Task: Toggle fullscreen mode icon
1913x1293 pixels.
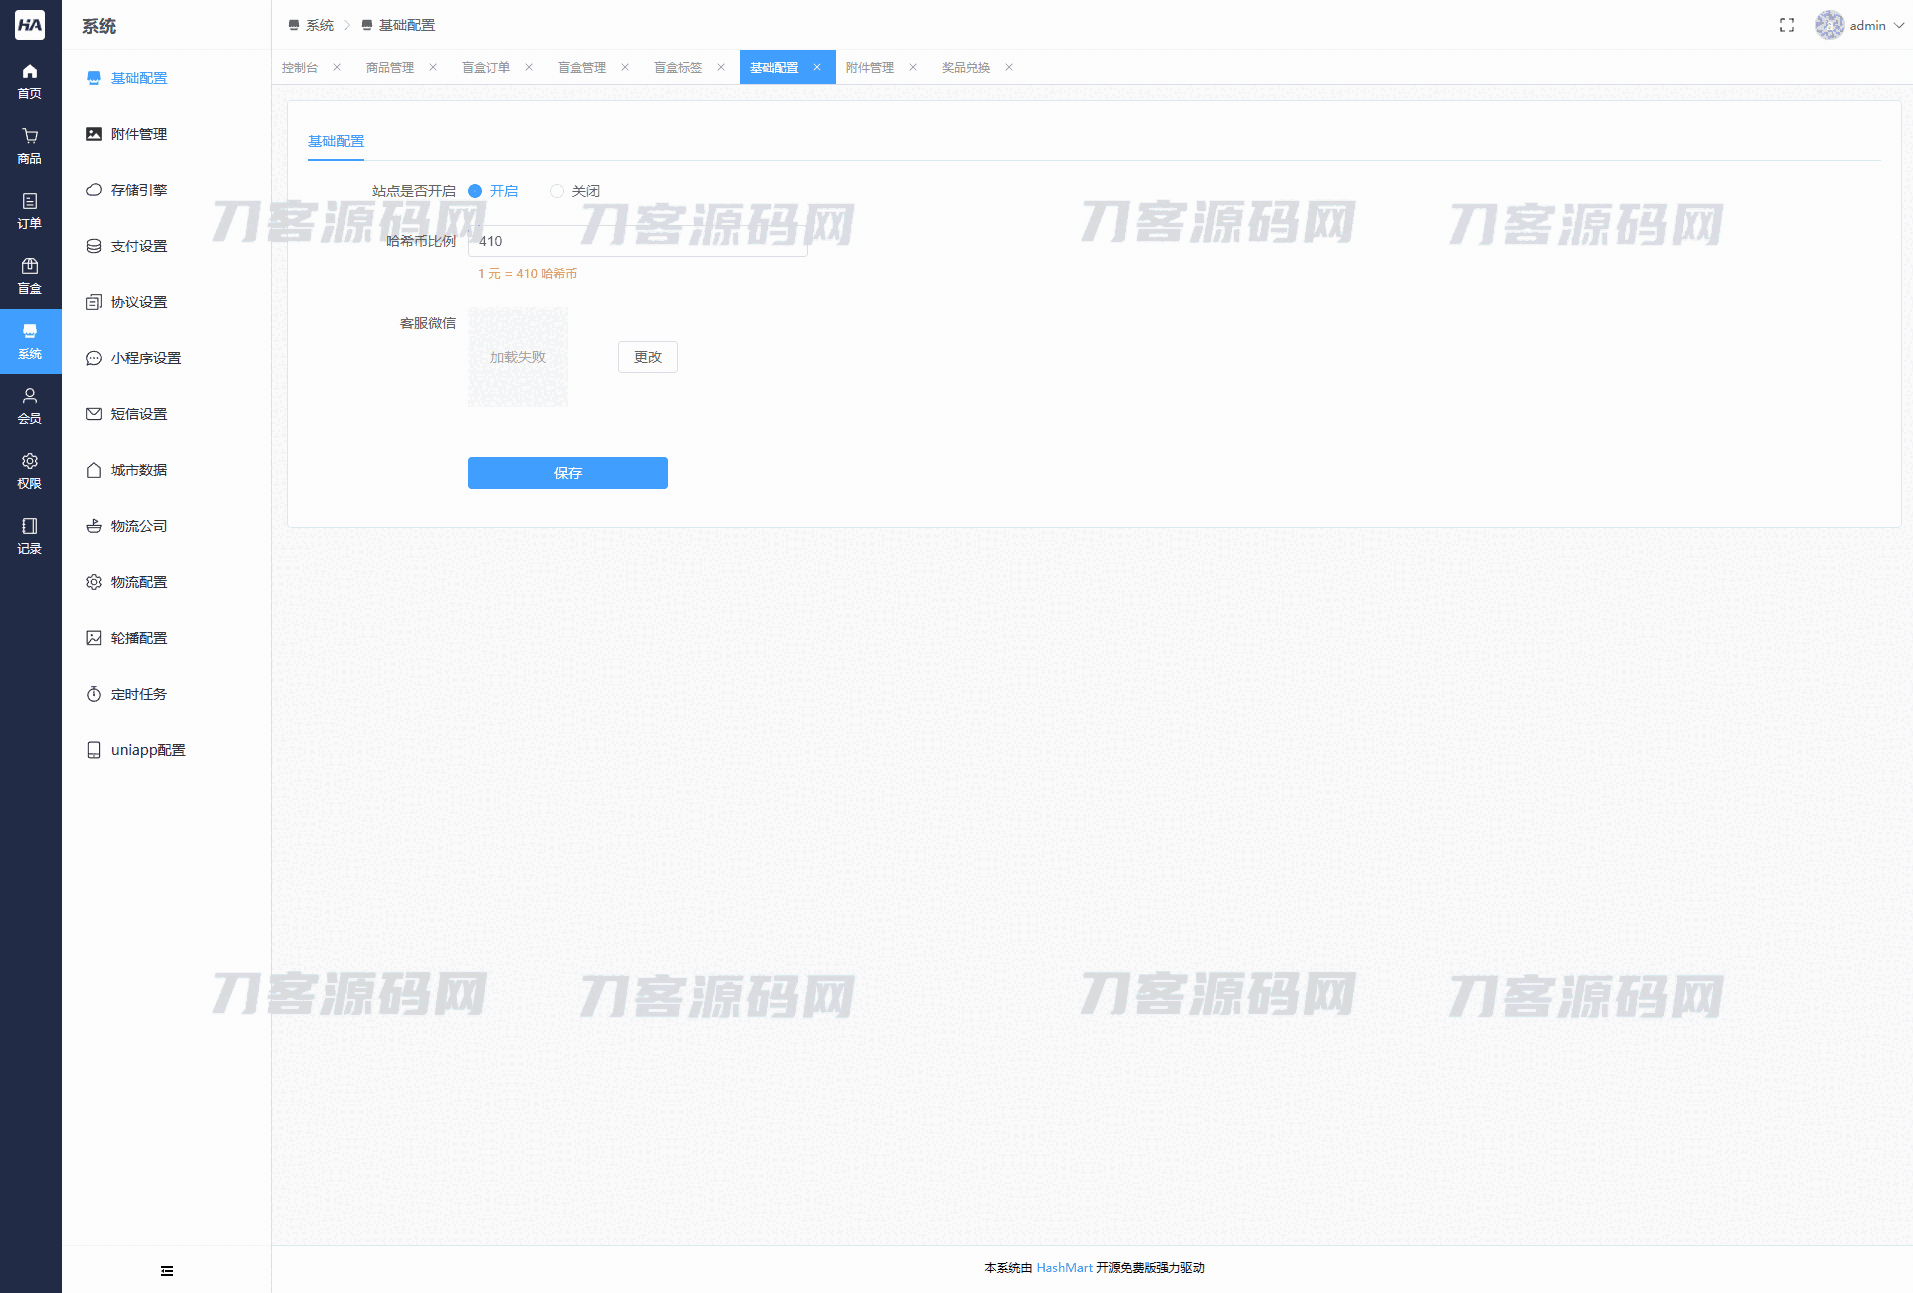Action: tap(1787, 25)
